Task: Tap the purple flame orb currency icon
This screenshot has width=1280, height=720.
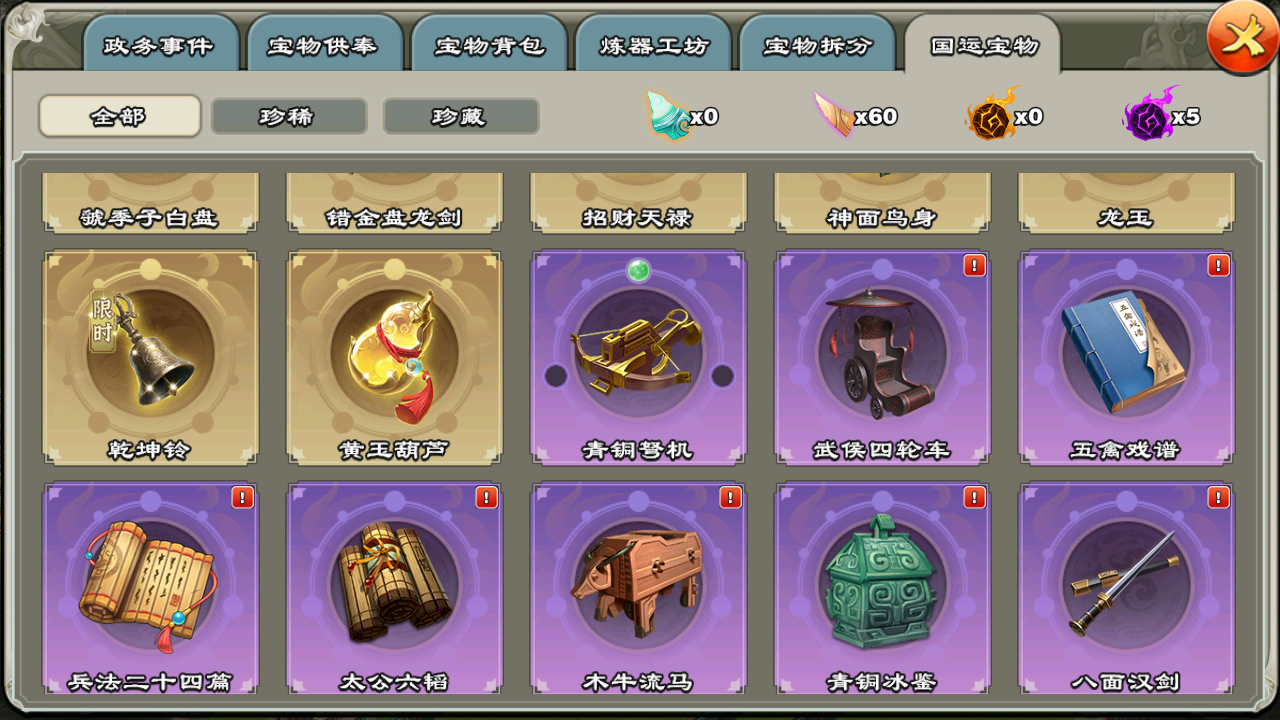Action: click(x=1148, y=114)
